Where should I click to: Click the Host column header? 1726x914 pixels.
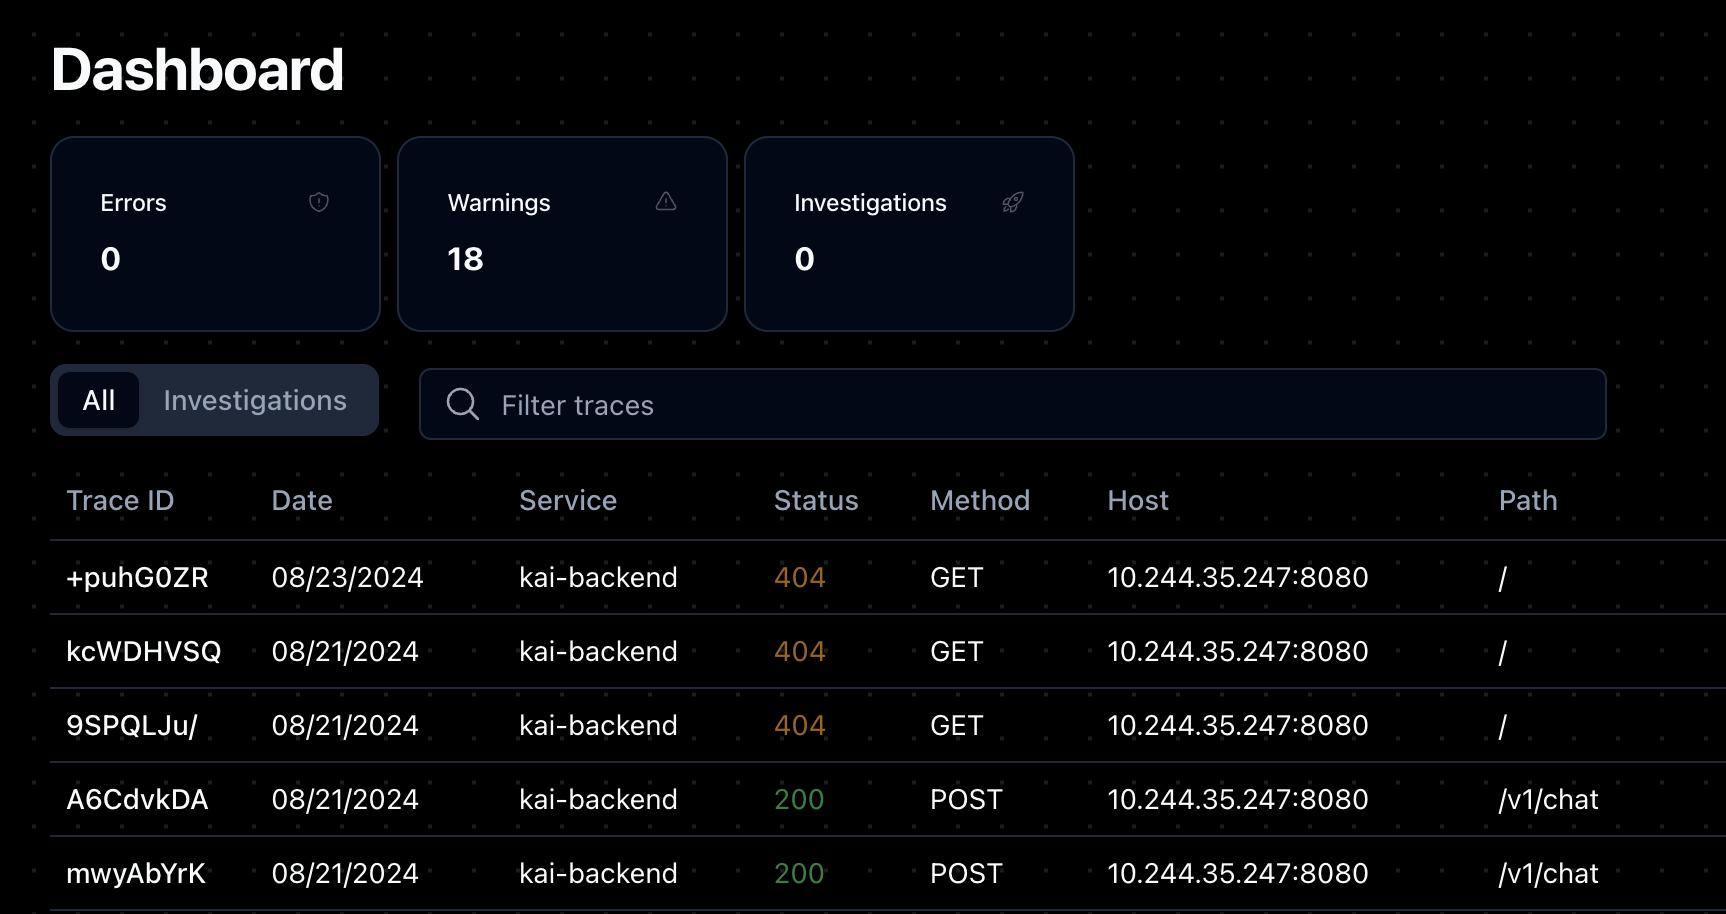point(1138,500)
